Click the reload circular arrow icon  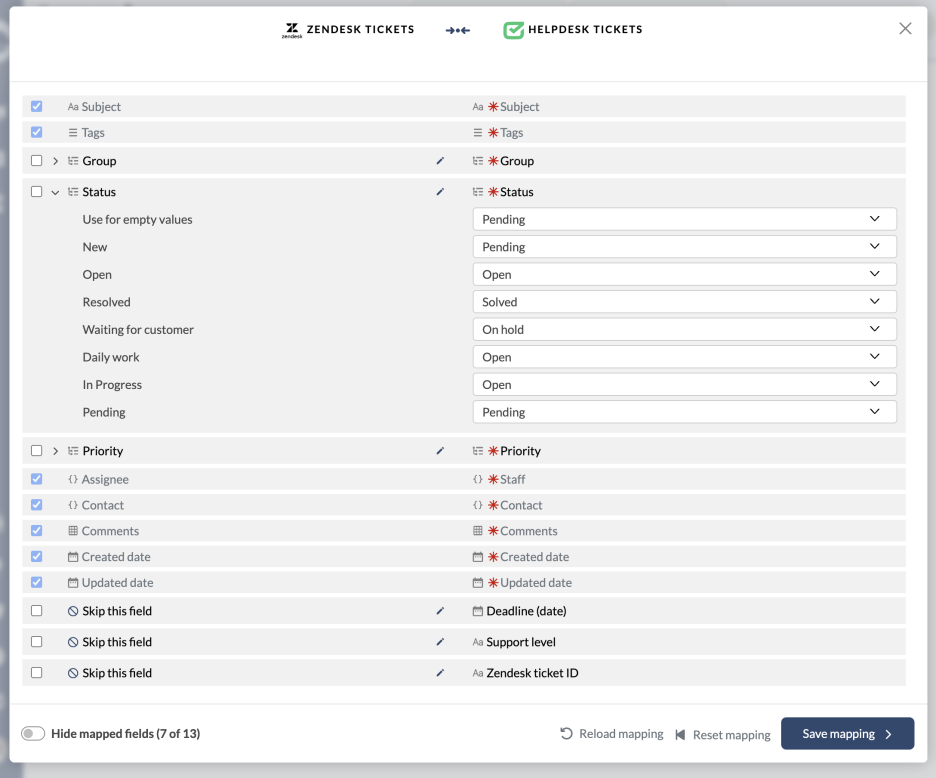coord(566,733)
